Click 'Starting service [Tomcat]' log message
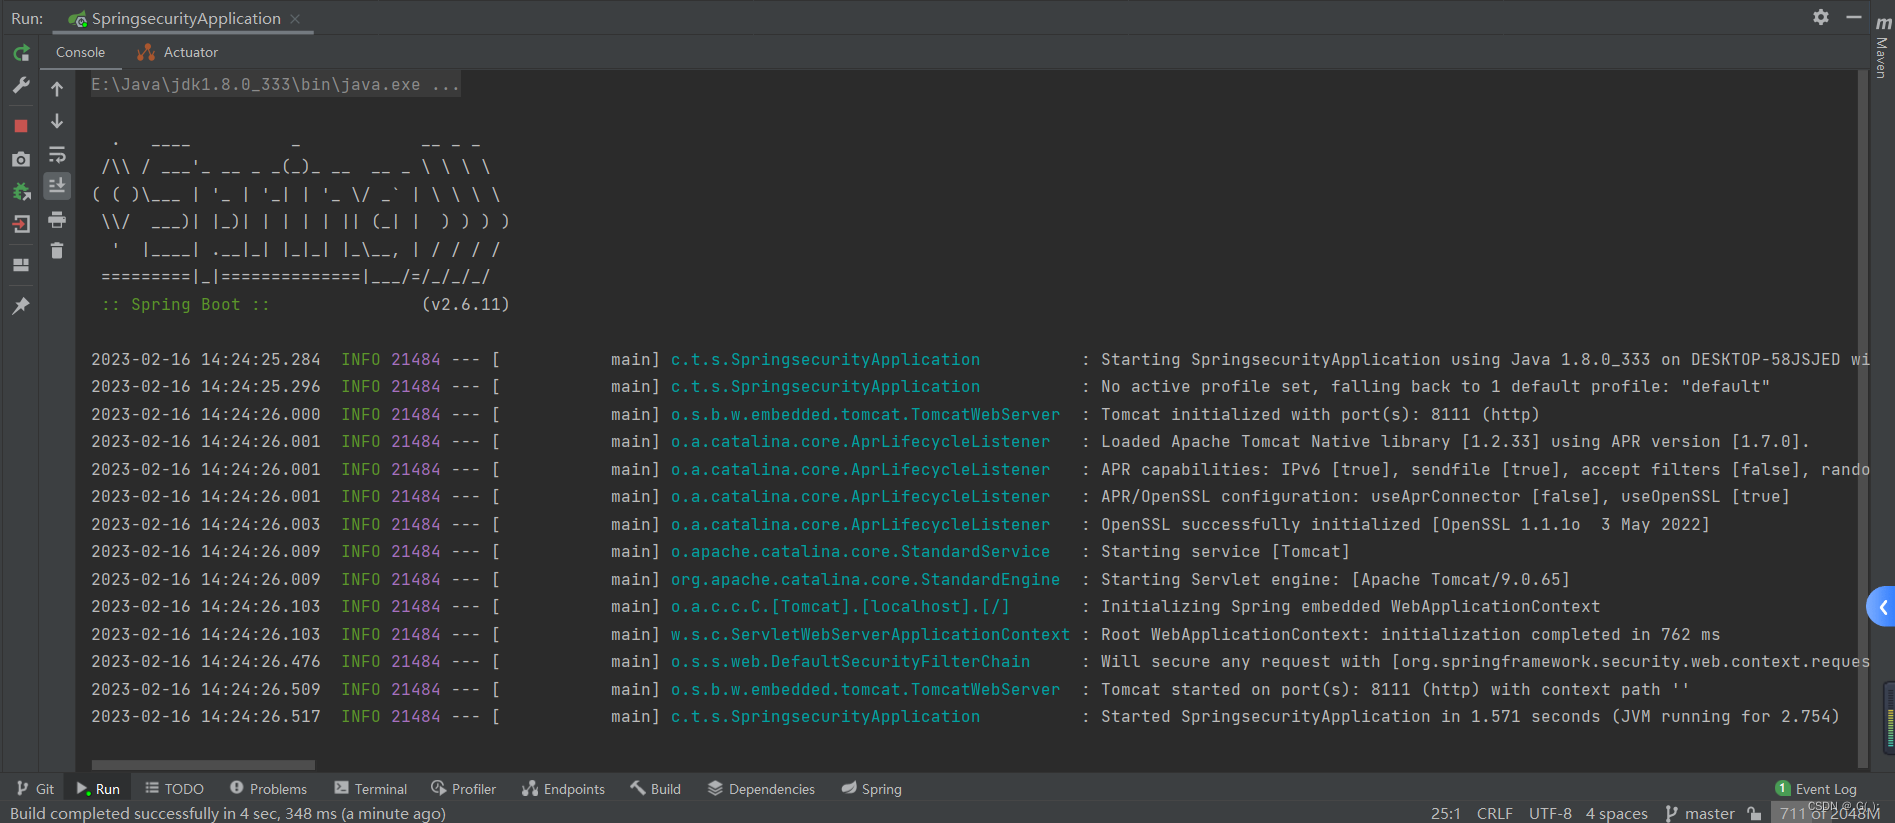Image resolution: width=1895 pixels, height=823 pixels. tap(1225, 551)
